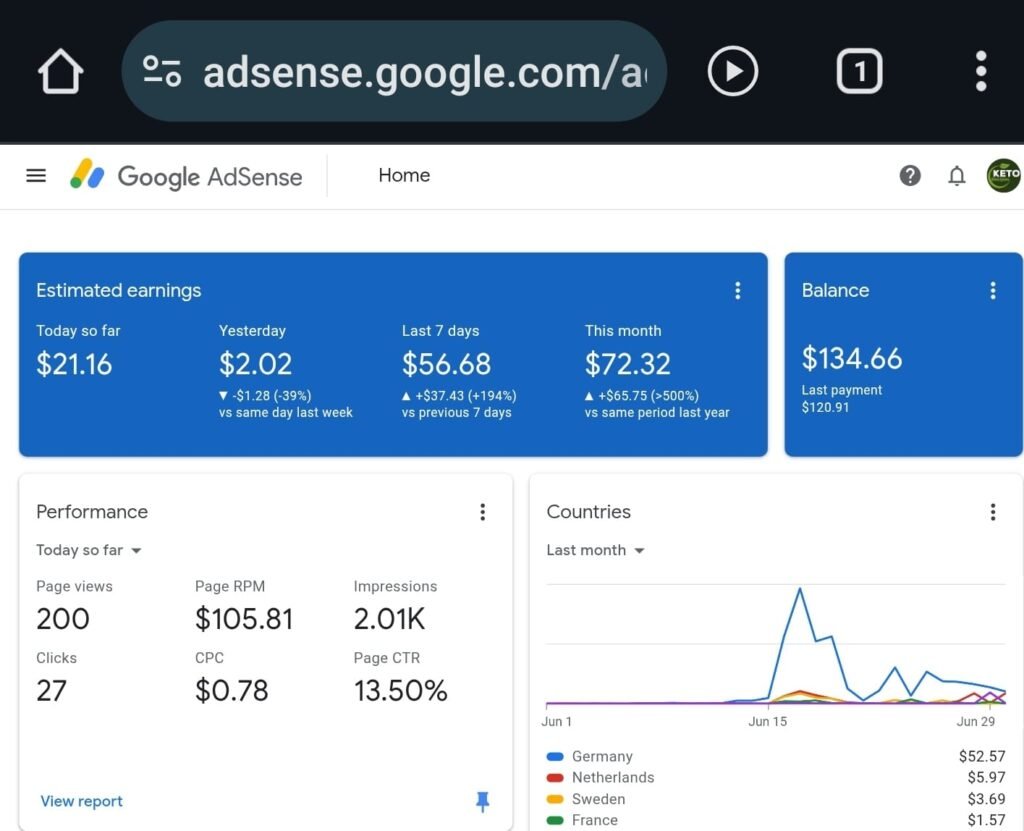Open the Help question mark icon
This screenshot has width=1024, height=831.
[910, 175]
